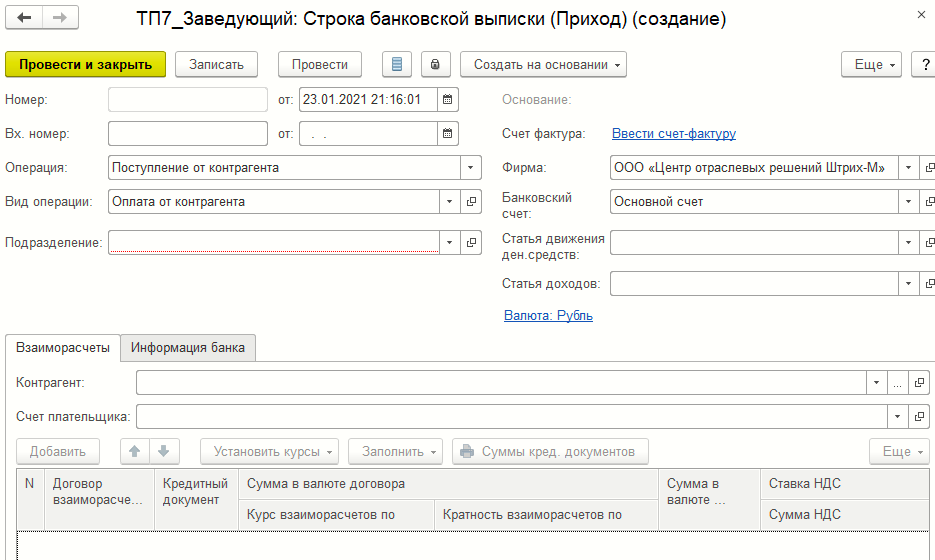This screenshot has width=935, height=560.
Task: Open calendar picker for document date
Action: (x=448, y=100)
